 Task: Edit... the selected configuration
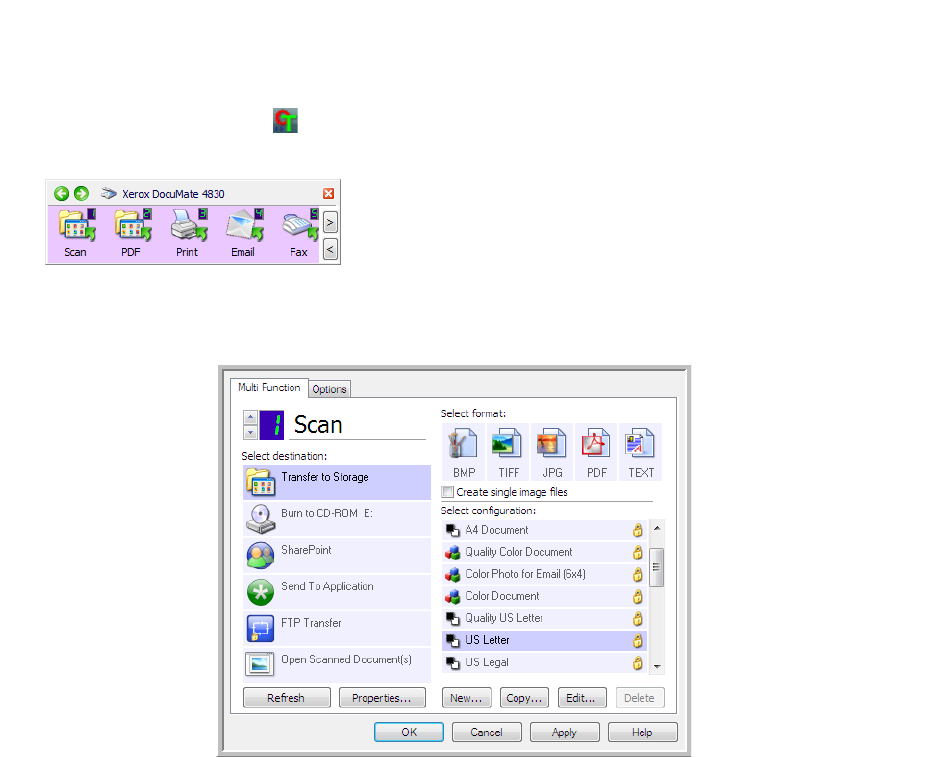point(582,698)
